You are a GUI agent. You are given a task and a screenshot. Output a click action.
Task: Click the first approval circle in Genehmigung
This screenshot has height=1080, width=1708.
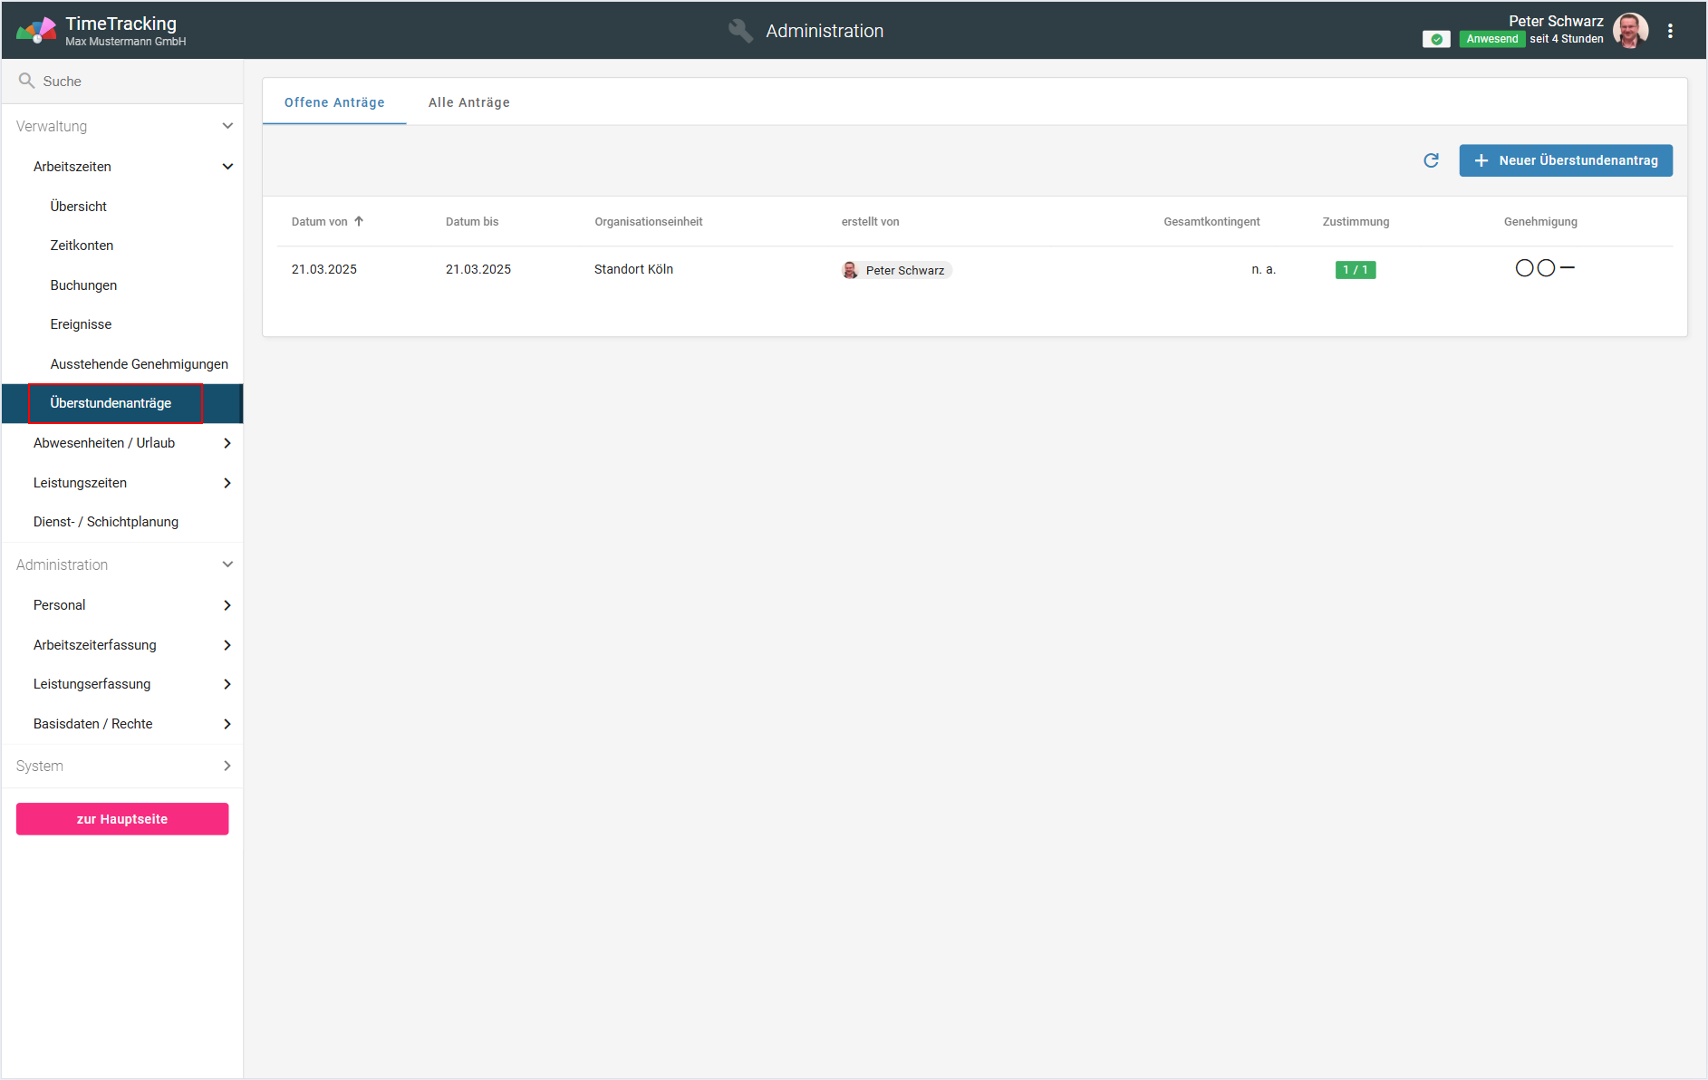click(1524, 268)
